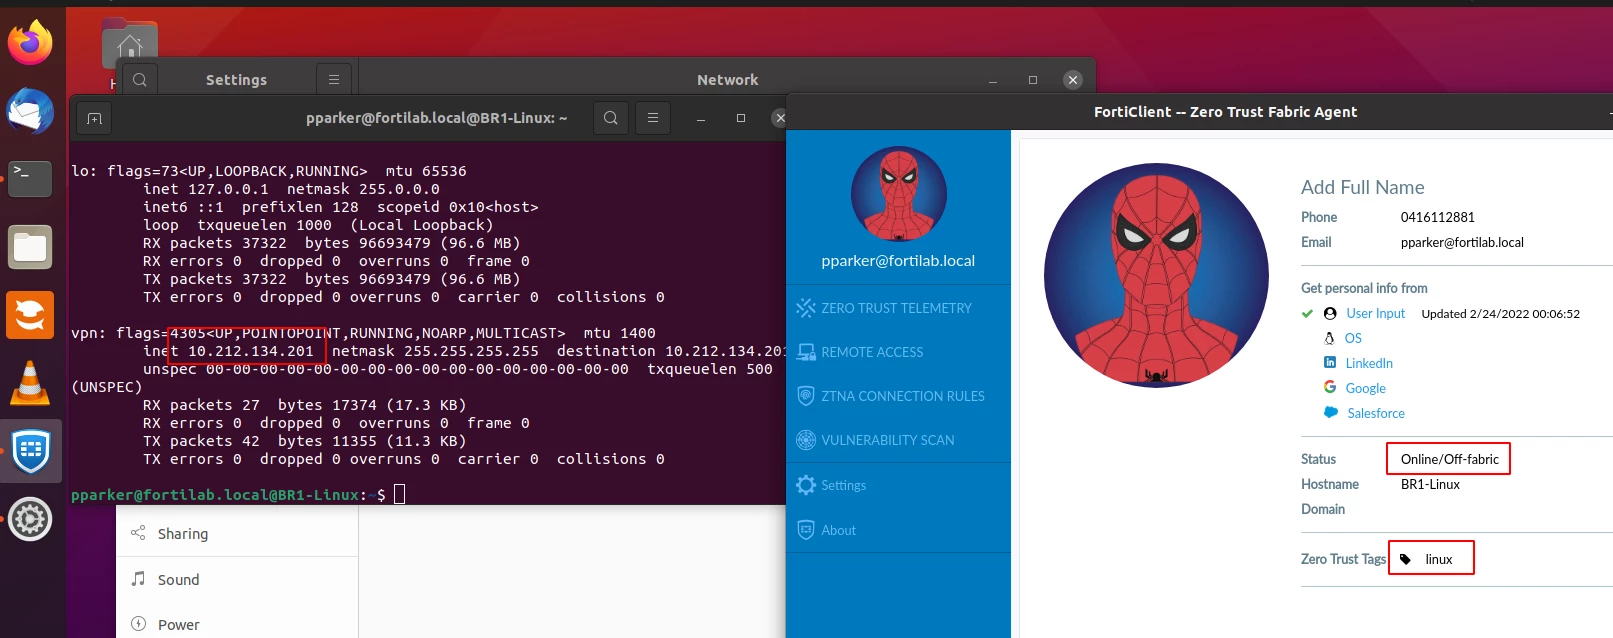The image size is (1613, 638).
Task: Launch Thunderbird mail from dock
Action: (30, 111)
